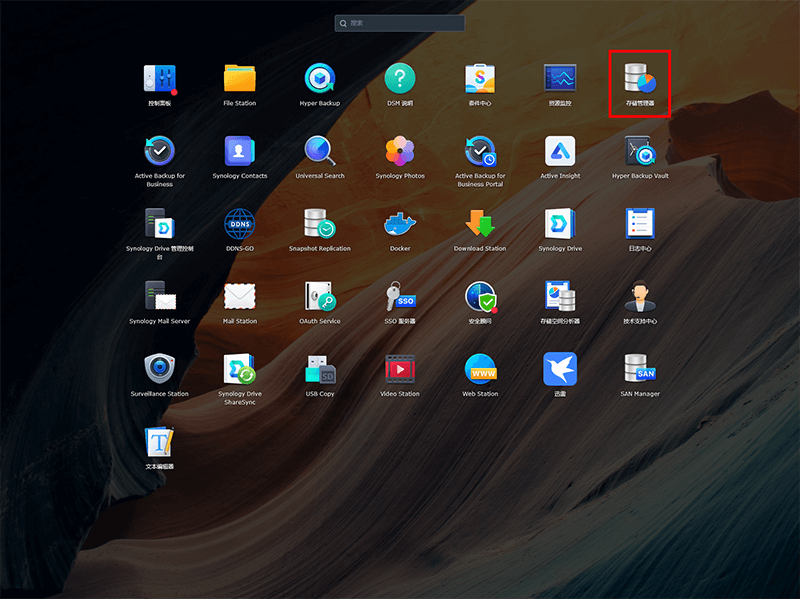Open SAN Manager
Screen dimensions: 800x599
[x=640, y=369]
